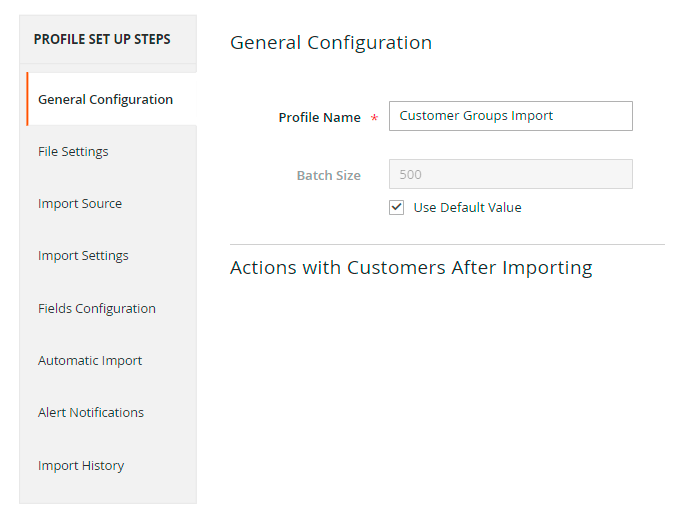Open the Alert Notifications step
The height and width of the screenshot is (515, 685).
[91, 412]
